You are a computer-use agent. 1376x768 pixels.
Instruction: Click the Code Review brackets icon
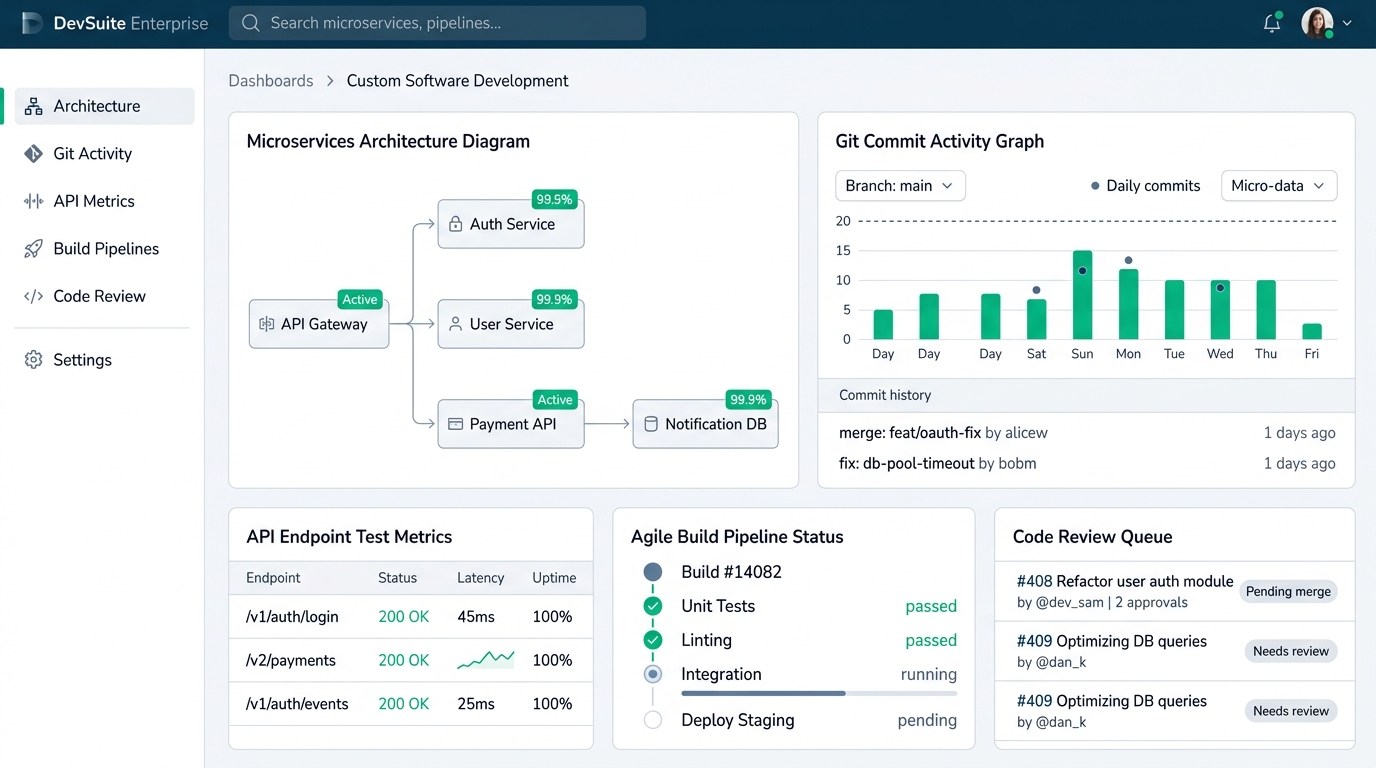pyautogui.click(x=34, y=296)
